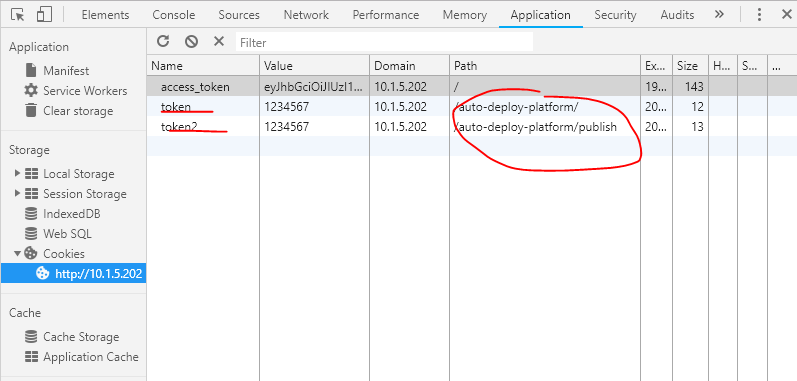Delete selected cookie with the X icon
This screenshot has width=797, height=381.
[219, 42]
